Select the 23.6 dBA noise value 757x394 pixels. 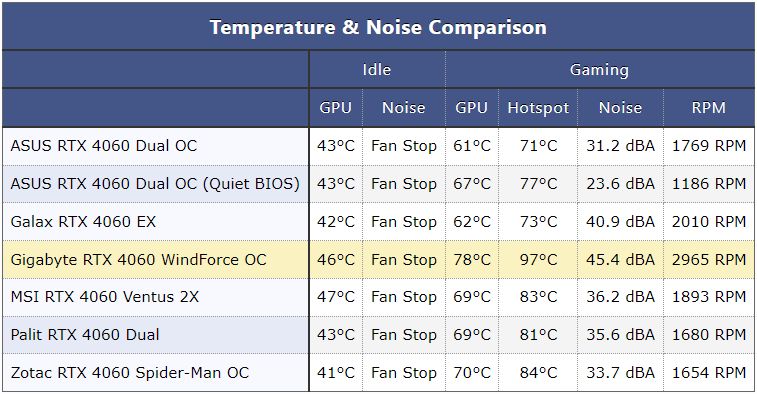click(620, 183)
